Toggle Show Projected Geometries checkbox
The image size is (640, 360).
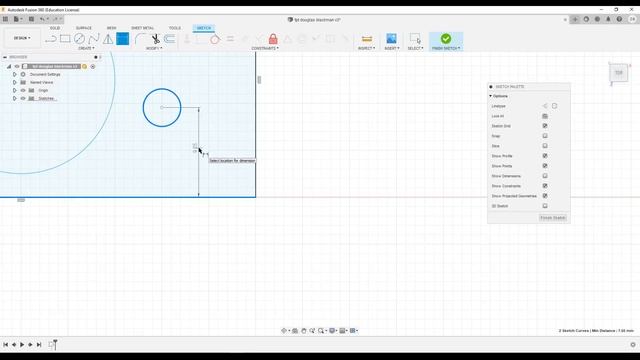click(545, 196)
